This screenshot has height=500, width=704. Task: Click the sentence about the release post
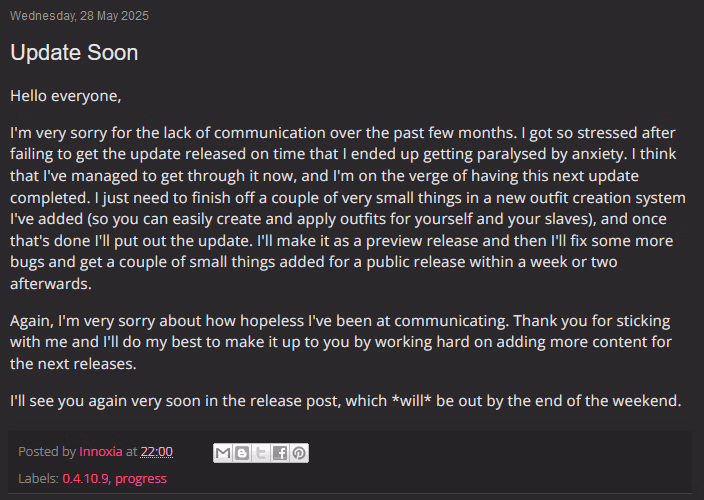[346, 401]
